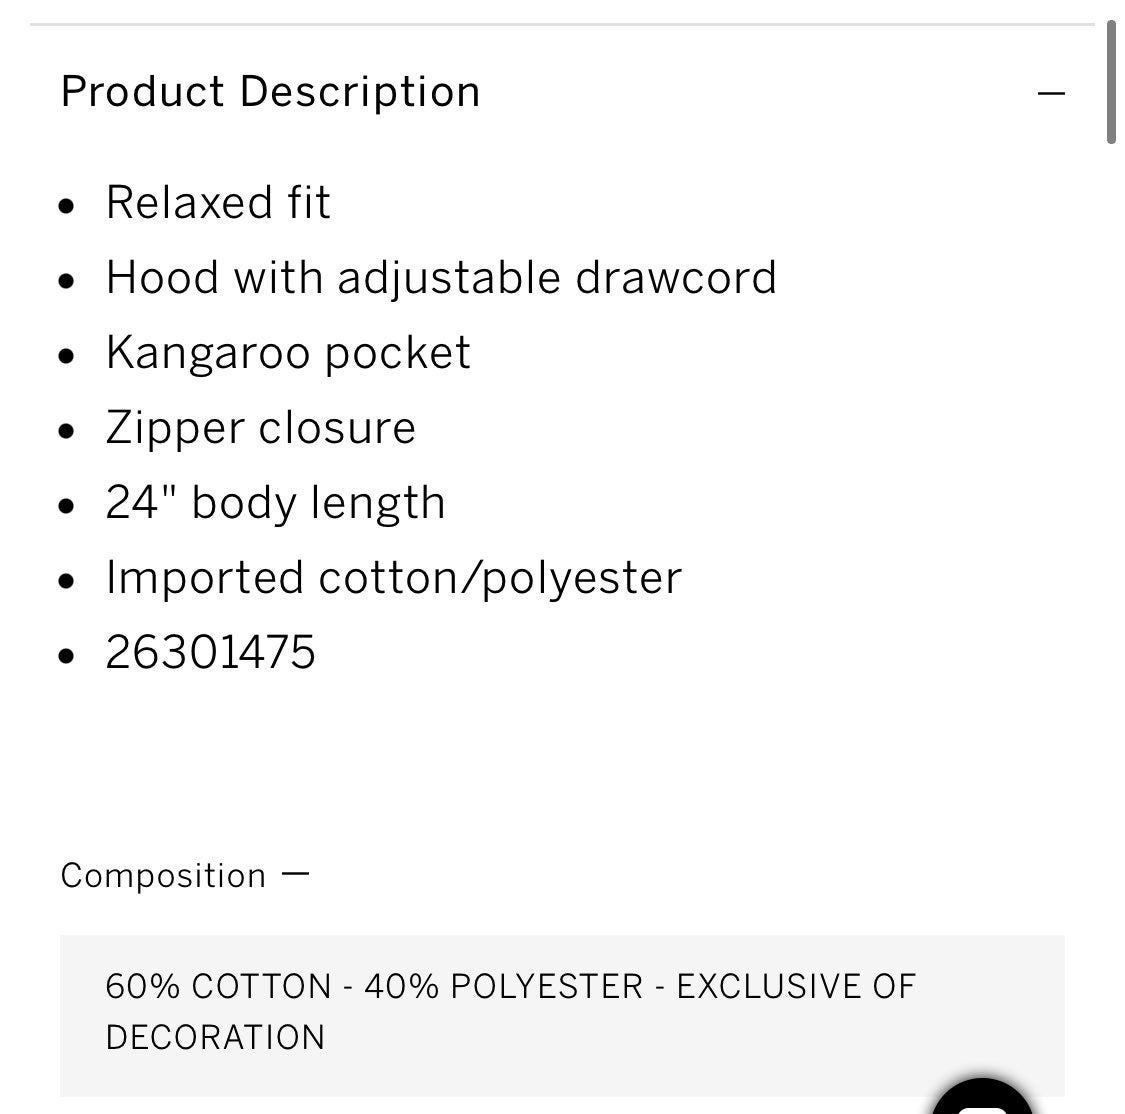Click the Hood with adjustable drawcord line
This screenshot has width=1125, height=1114.
[441, 278]
